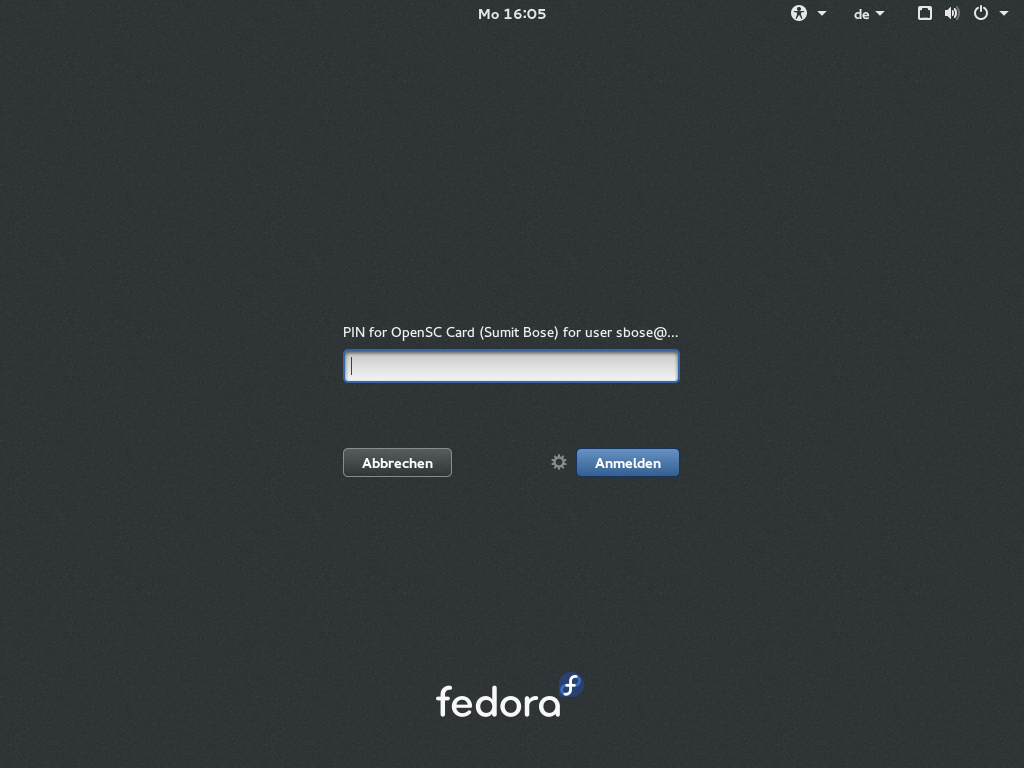
Task: Open the clock showing Mo 16:05
Action: 512,14
